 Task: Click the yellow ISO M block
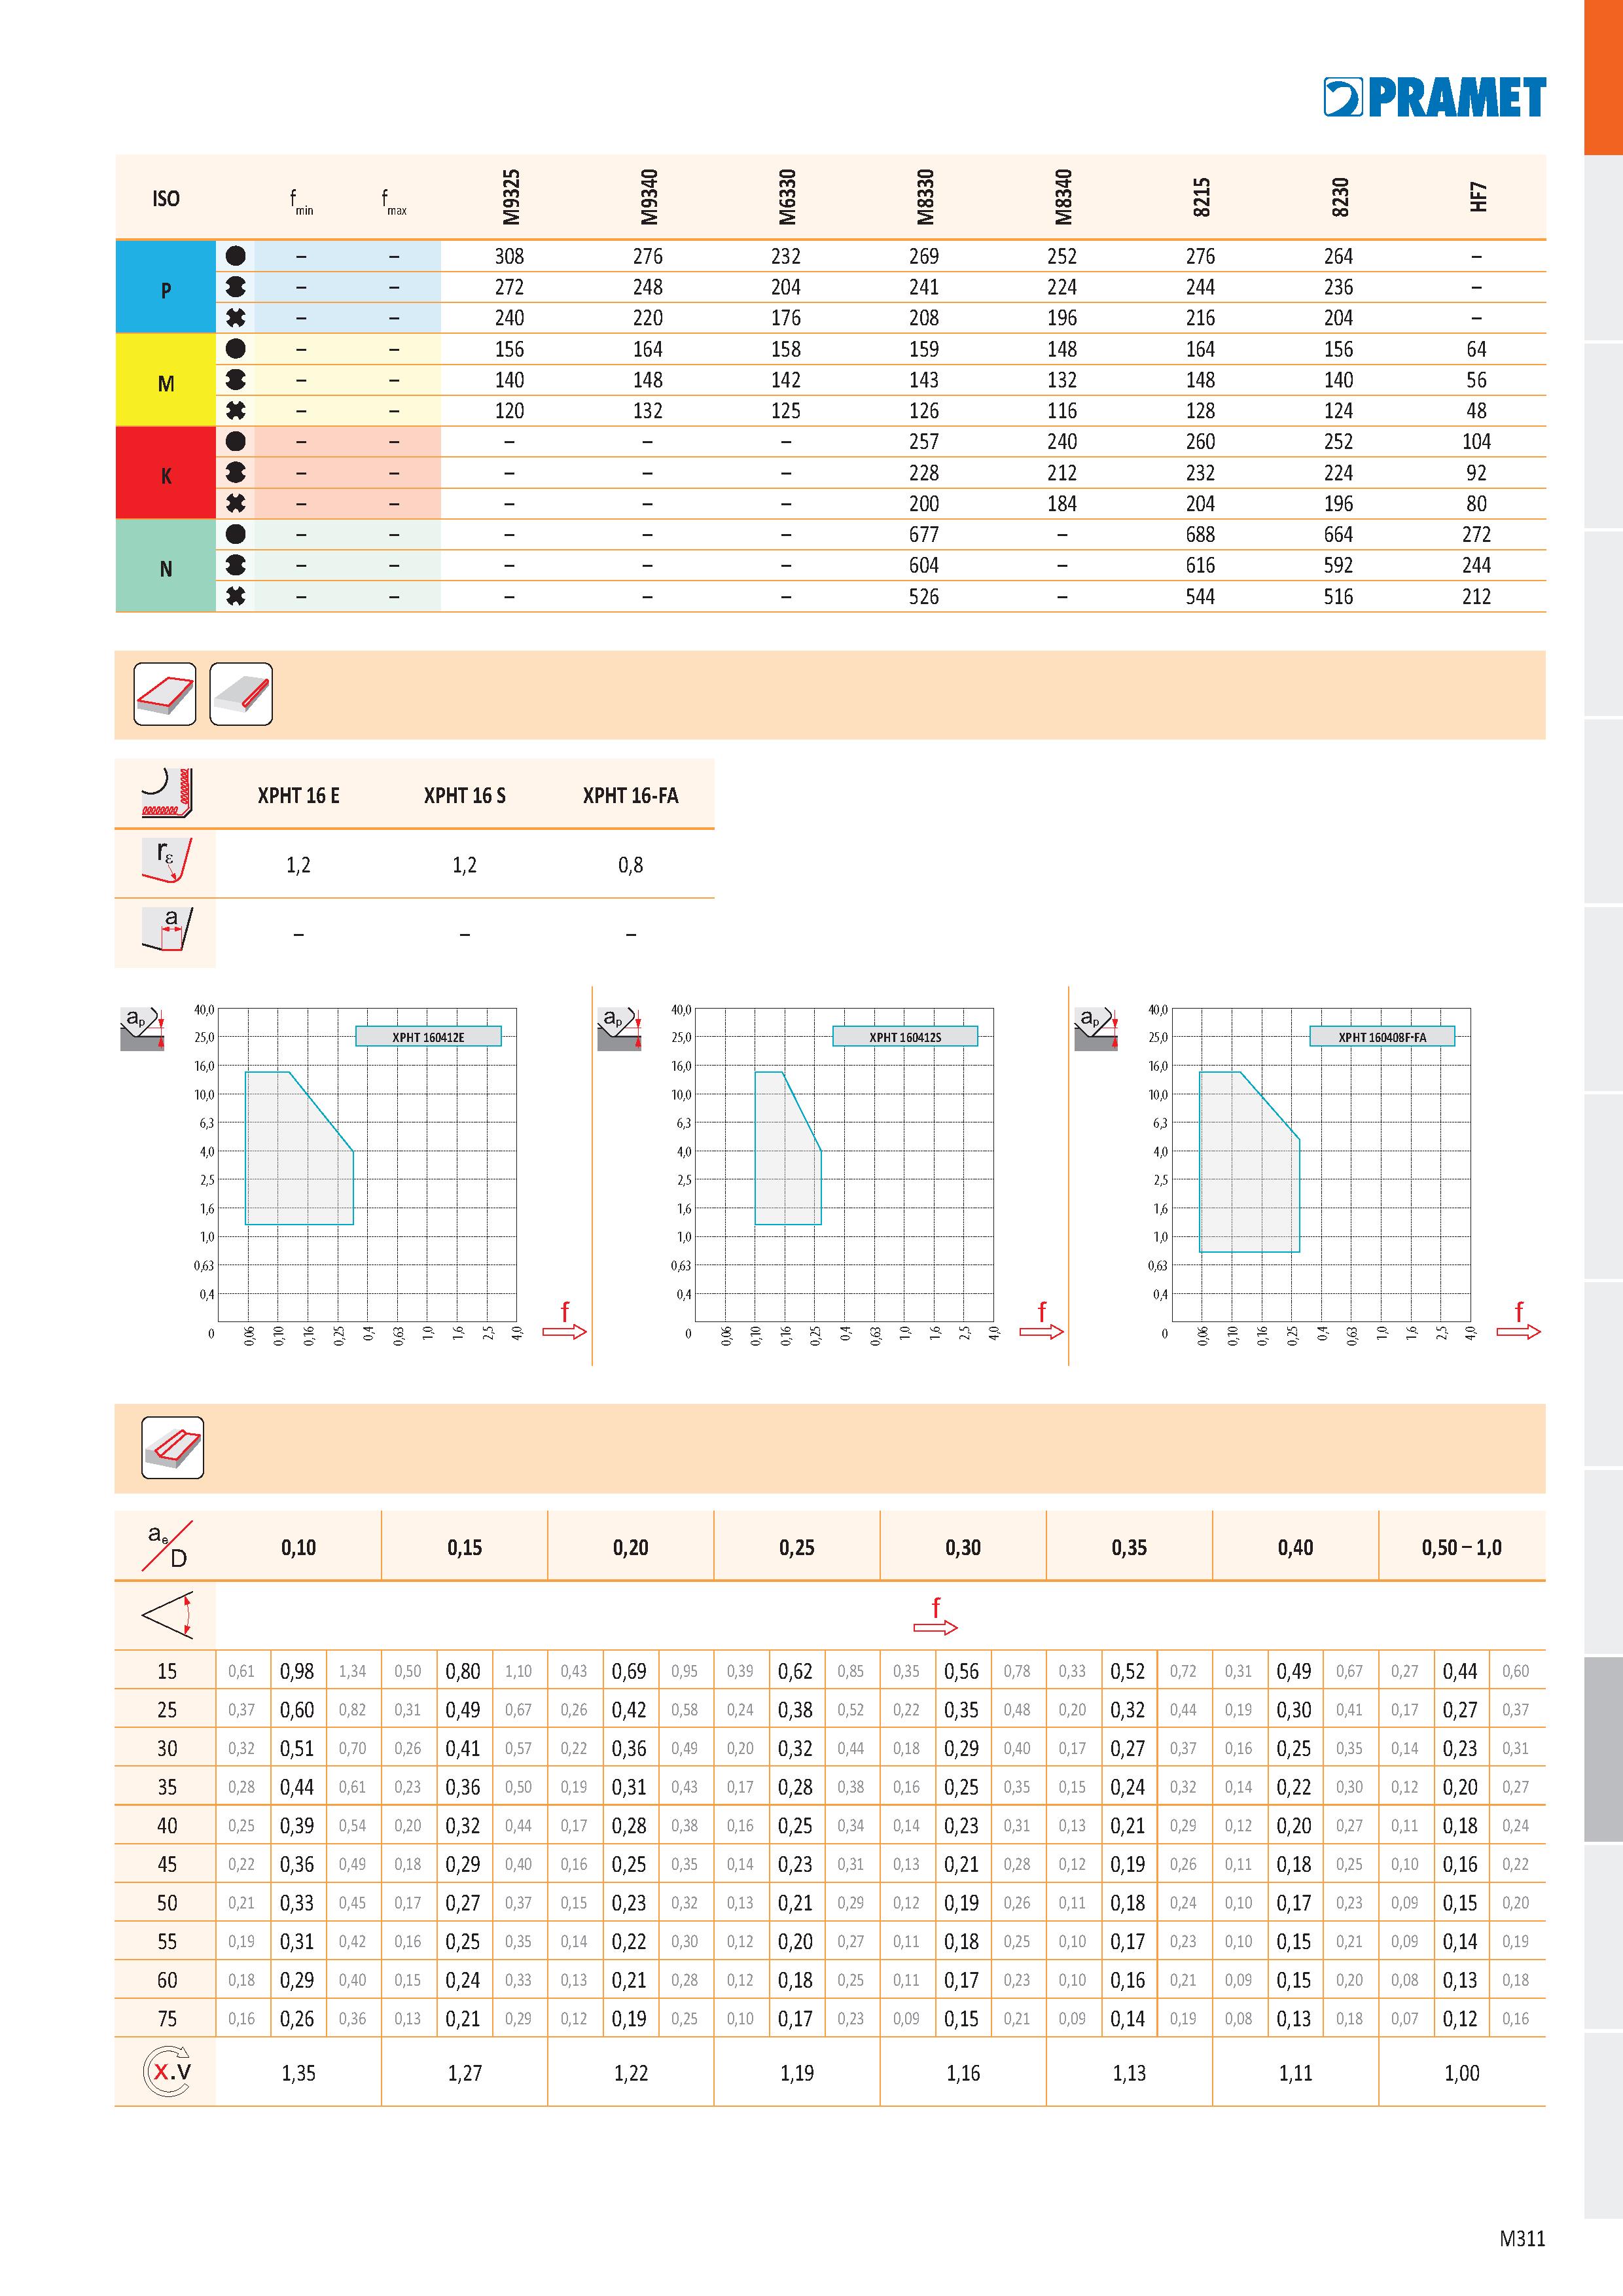coord(166,380)
